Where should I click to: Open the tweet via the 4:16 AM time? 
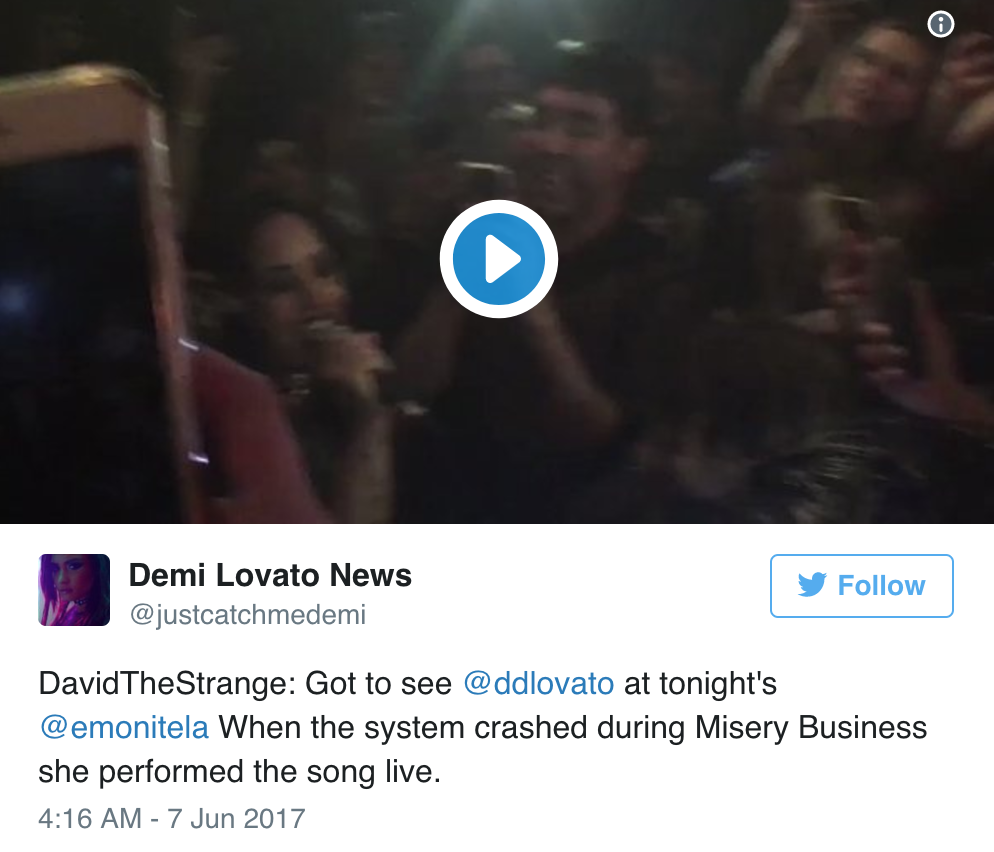(90, 819)
